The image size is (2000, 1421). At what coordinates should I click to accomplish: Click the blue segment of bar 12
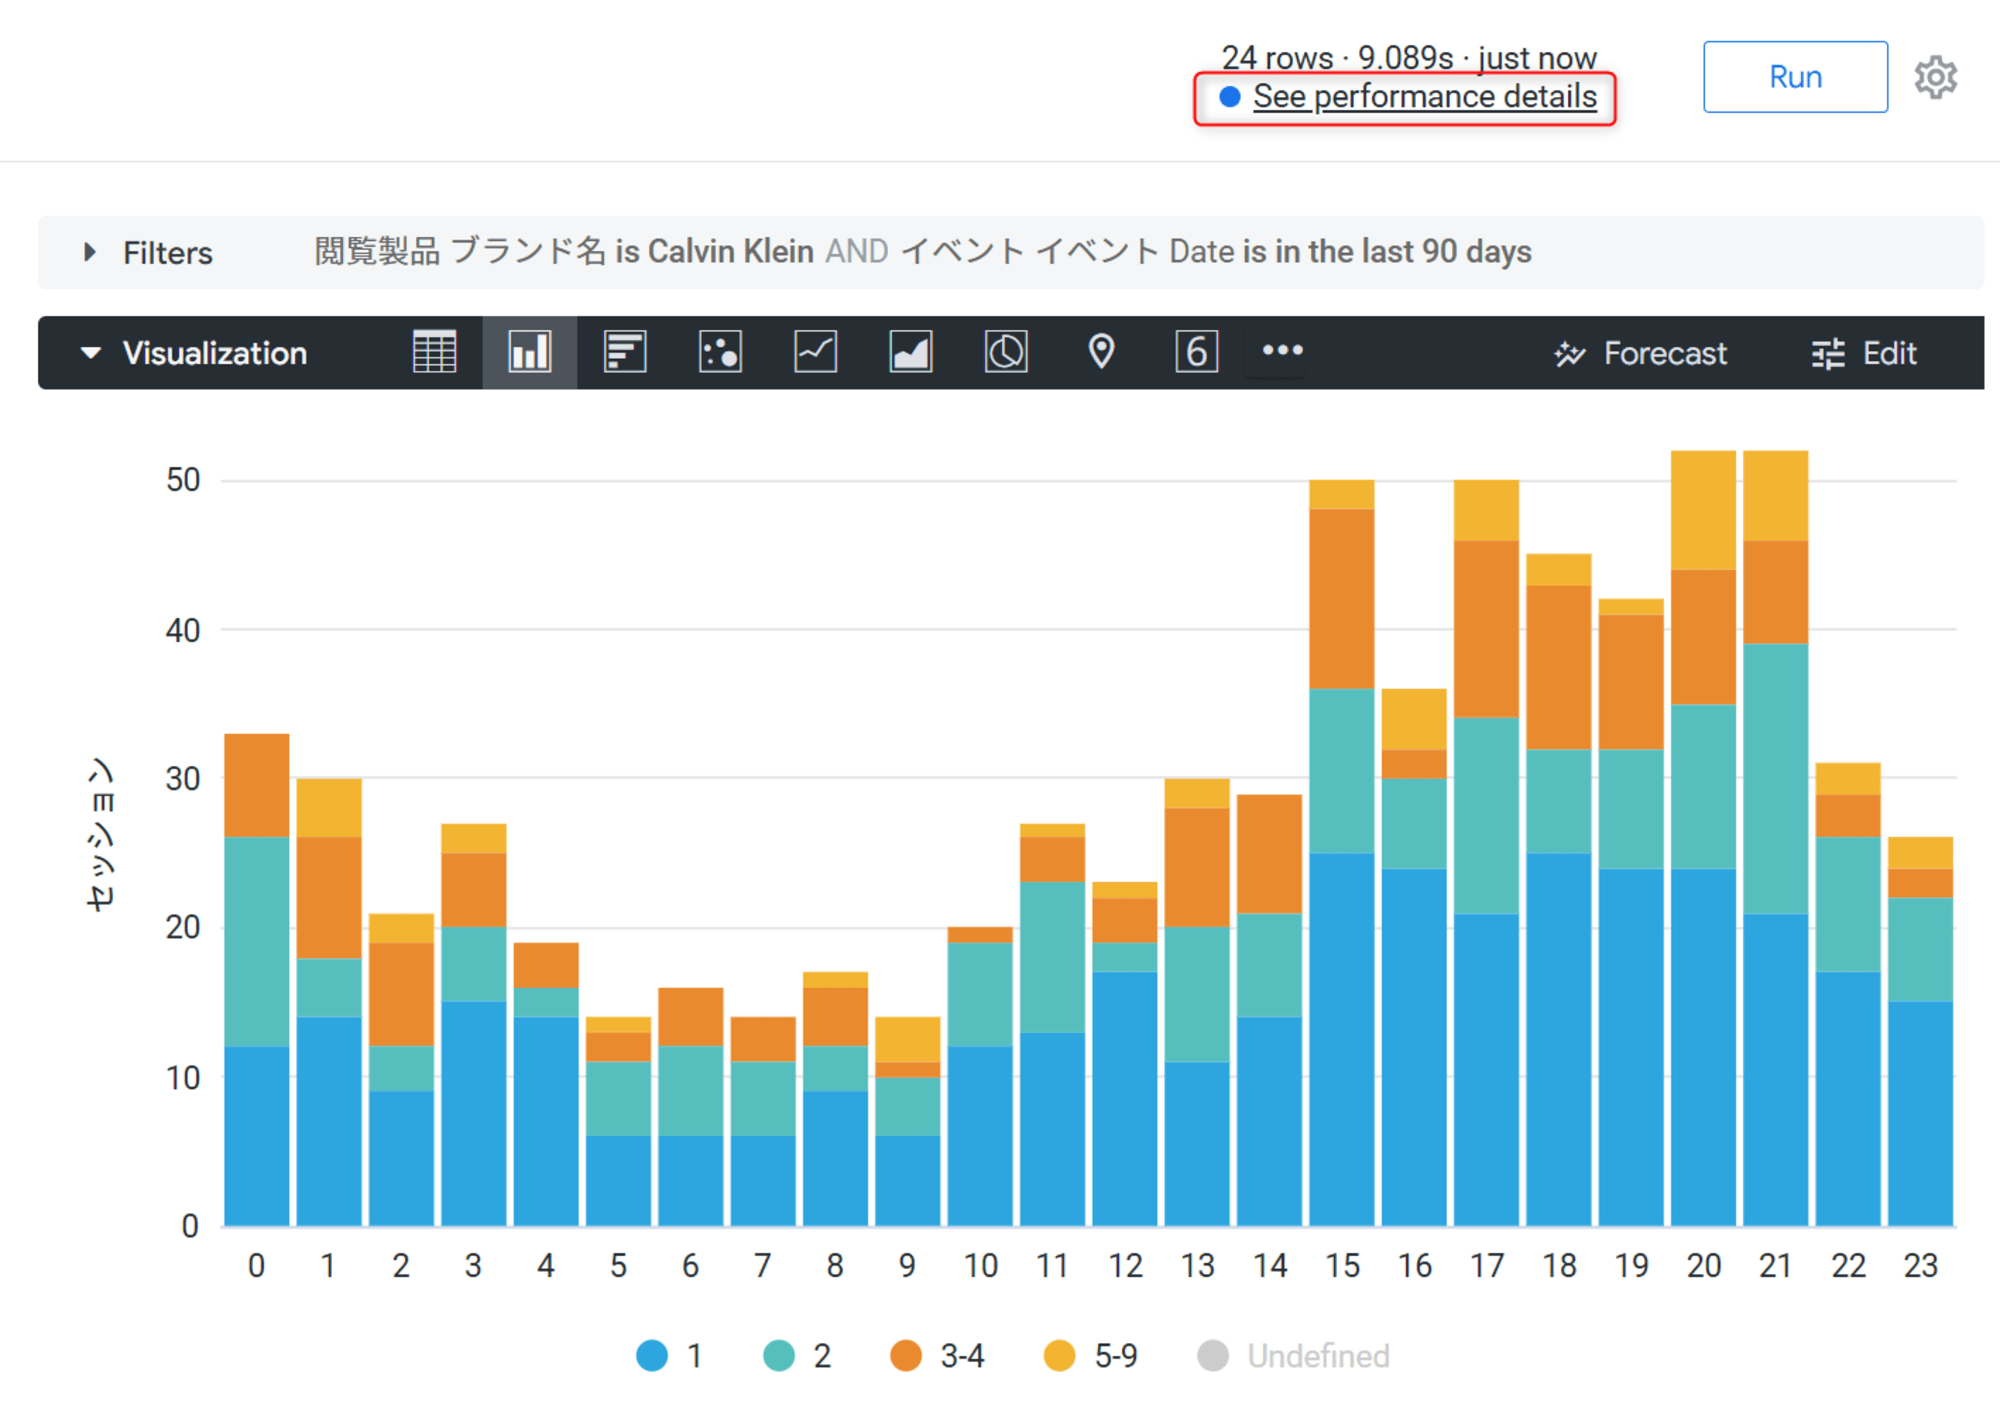click(x=1125, y=1099)
